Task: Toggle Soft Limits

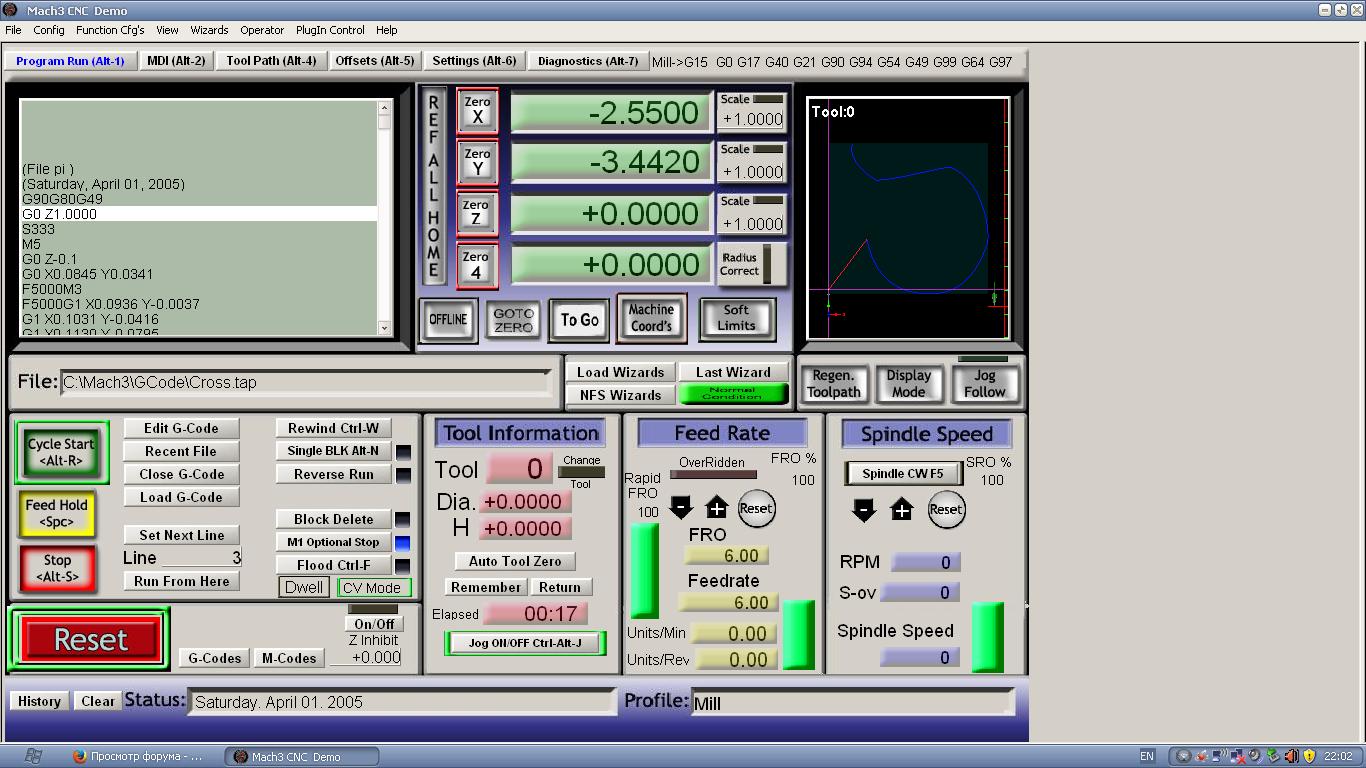Action: pos(736,318)
